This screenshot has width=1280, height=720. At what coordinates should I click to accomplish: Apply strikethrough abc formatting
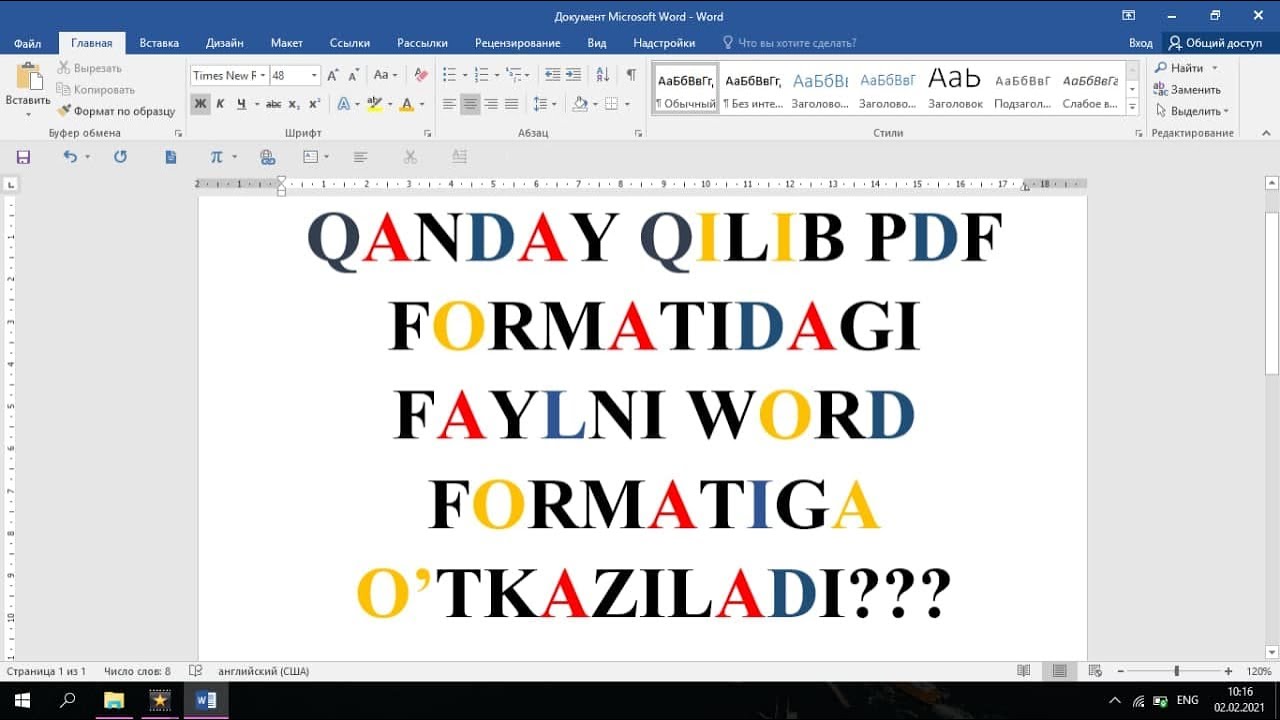273,104
